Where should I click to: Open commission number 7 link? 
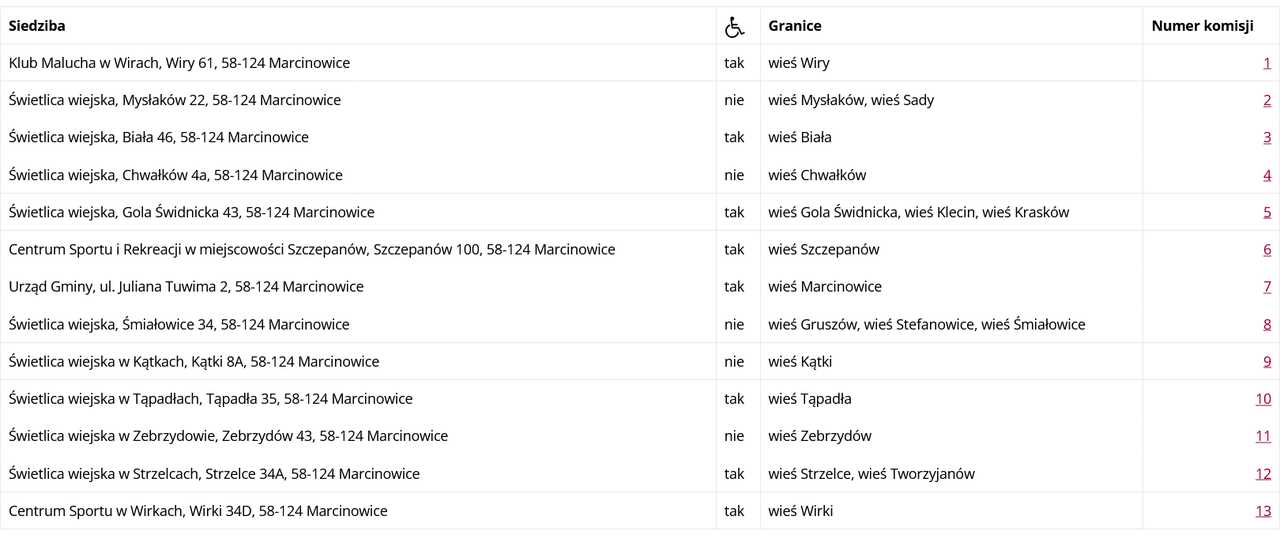point(1267,287)
